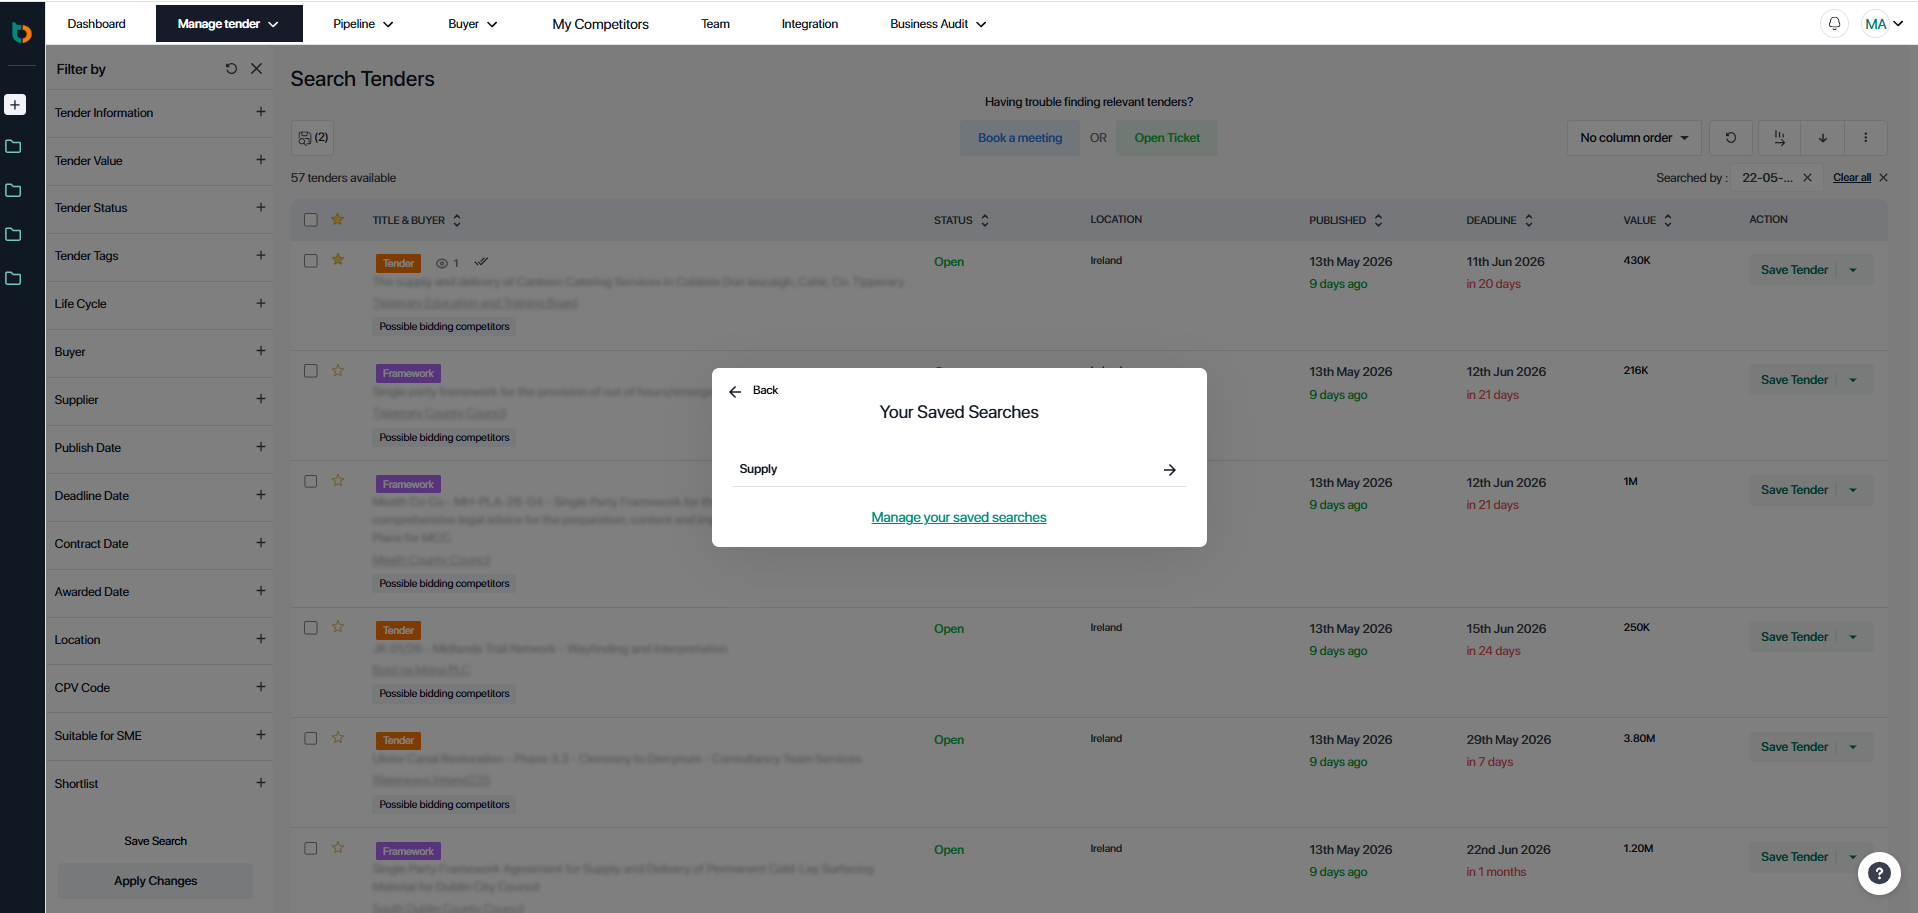
Task: Tick the checkbox for the 3.80M tender row
Action: [x=311, y=738]
